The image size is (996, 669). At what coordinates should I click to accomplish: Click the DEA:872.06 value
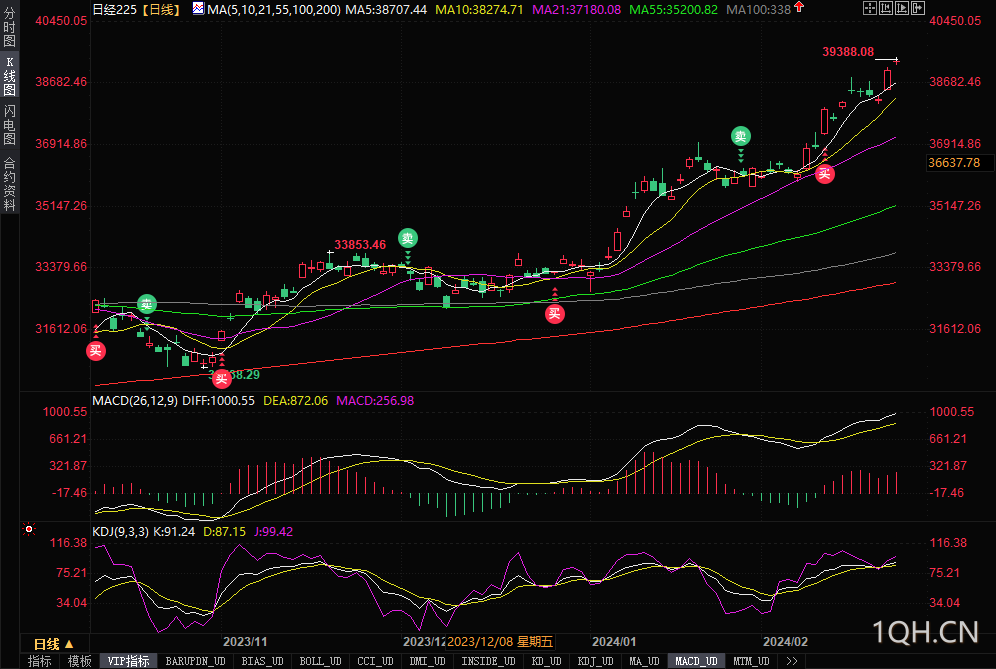295,401
